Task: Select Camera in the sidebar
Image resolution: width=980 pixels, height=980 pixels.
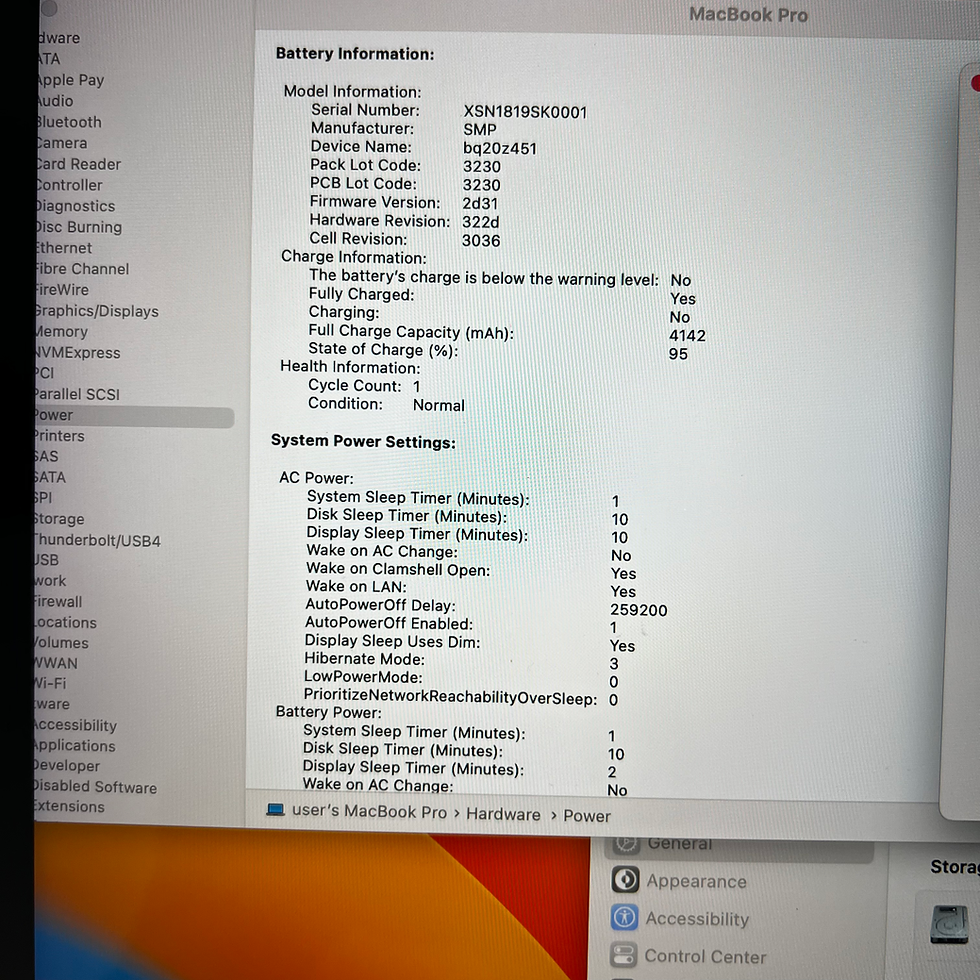Action: pos(61,142)
